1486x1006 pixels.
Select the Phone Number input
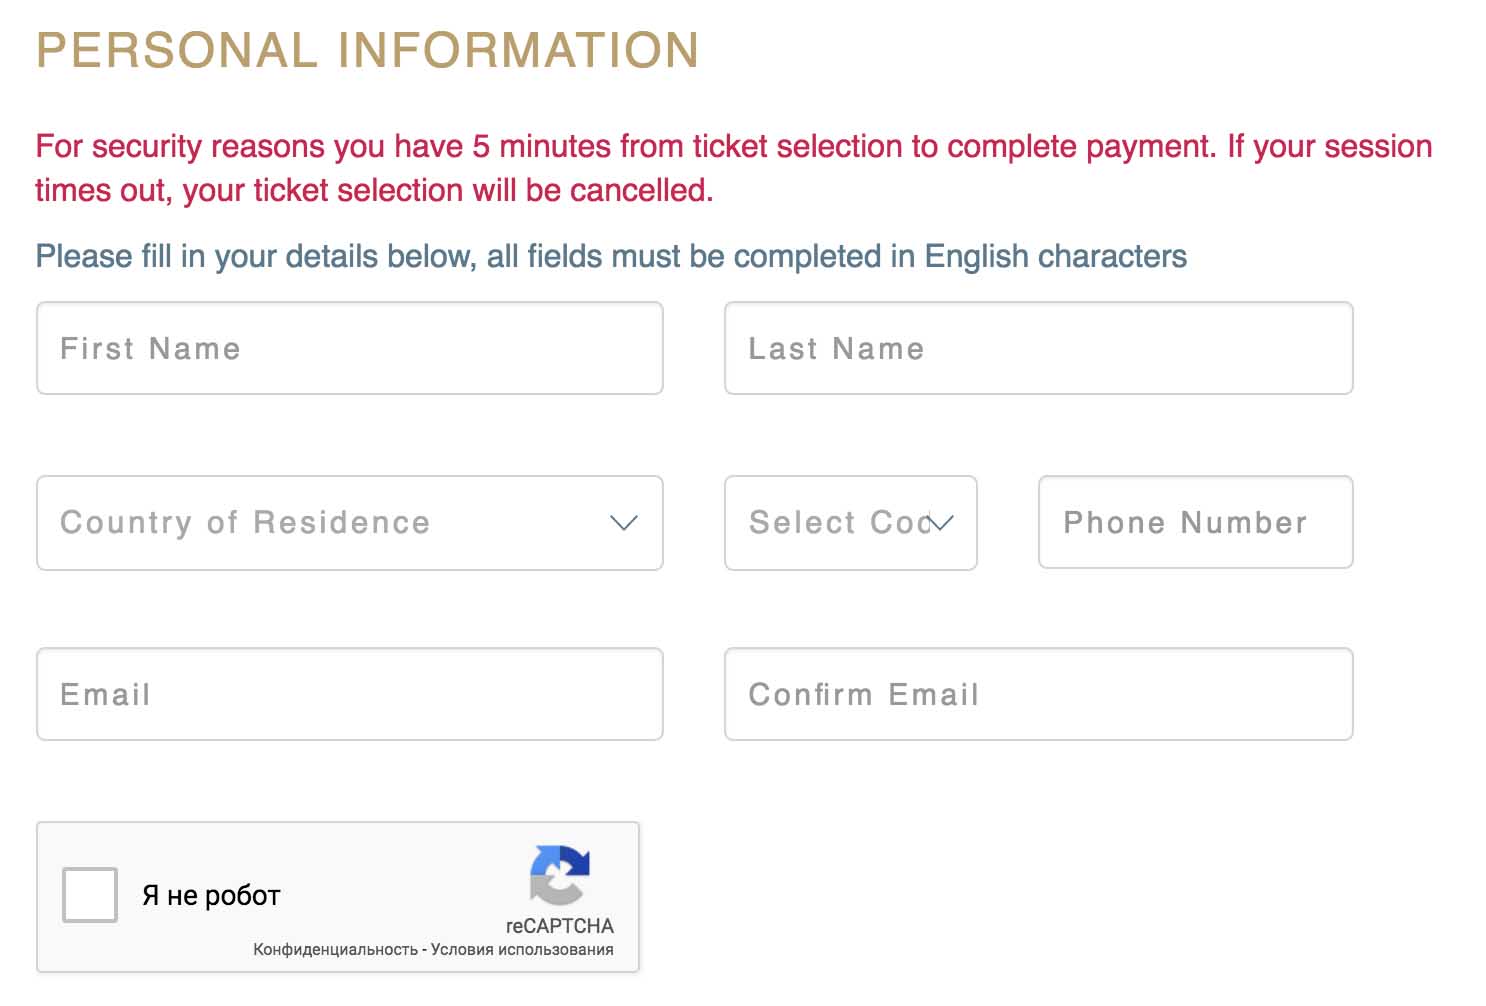pyautogui.click(x=1195, y=523)
